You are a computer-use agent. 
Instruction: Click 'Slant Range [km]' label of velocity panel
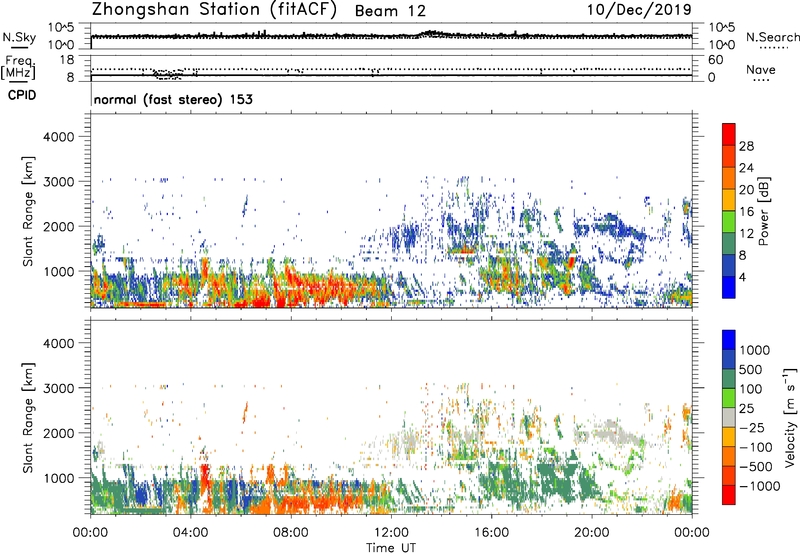28,417
